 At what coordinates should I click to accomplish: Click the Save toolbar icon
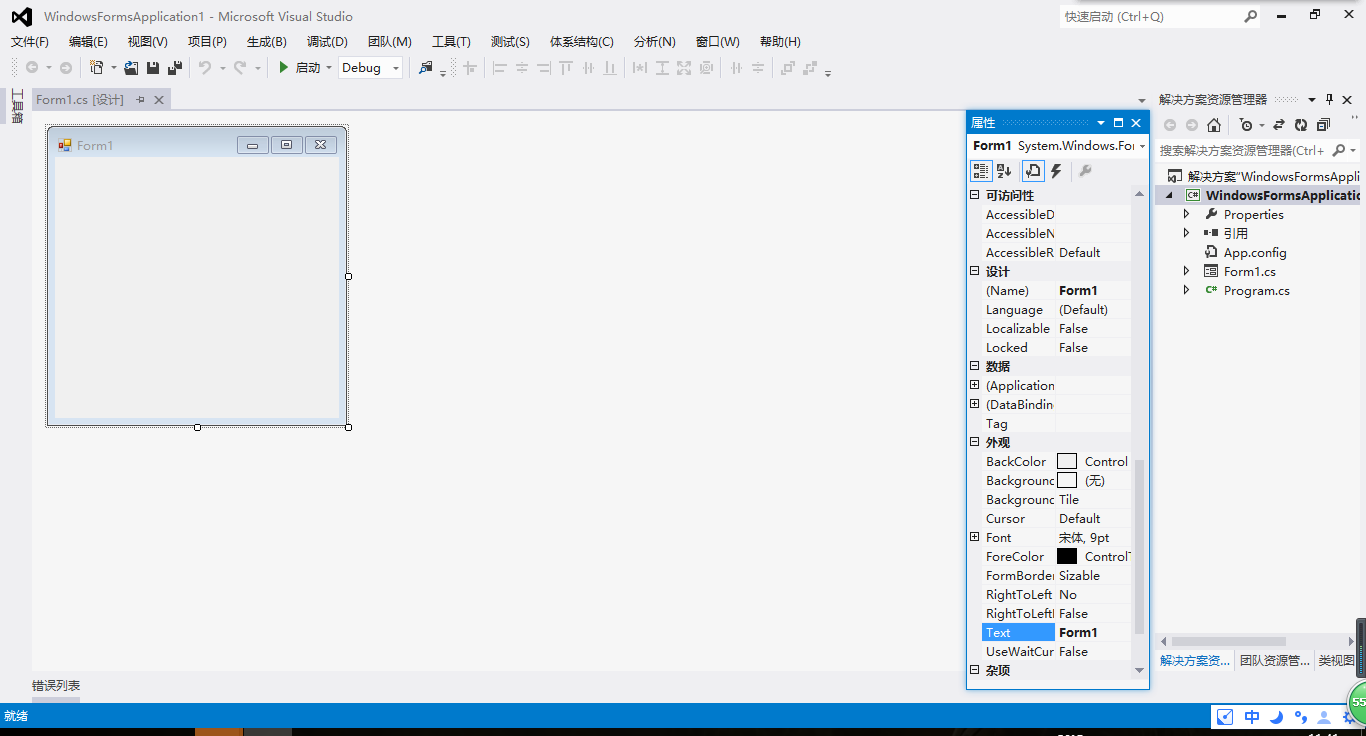point(153,68)
